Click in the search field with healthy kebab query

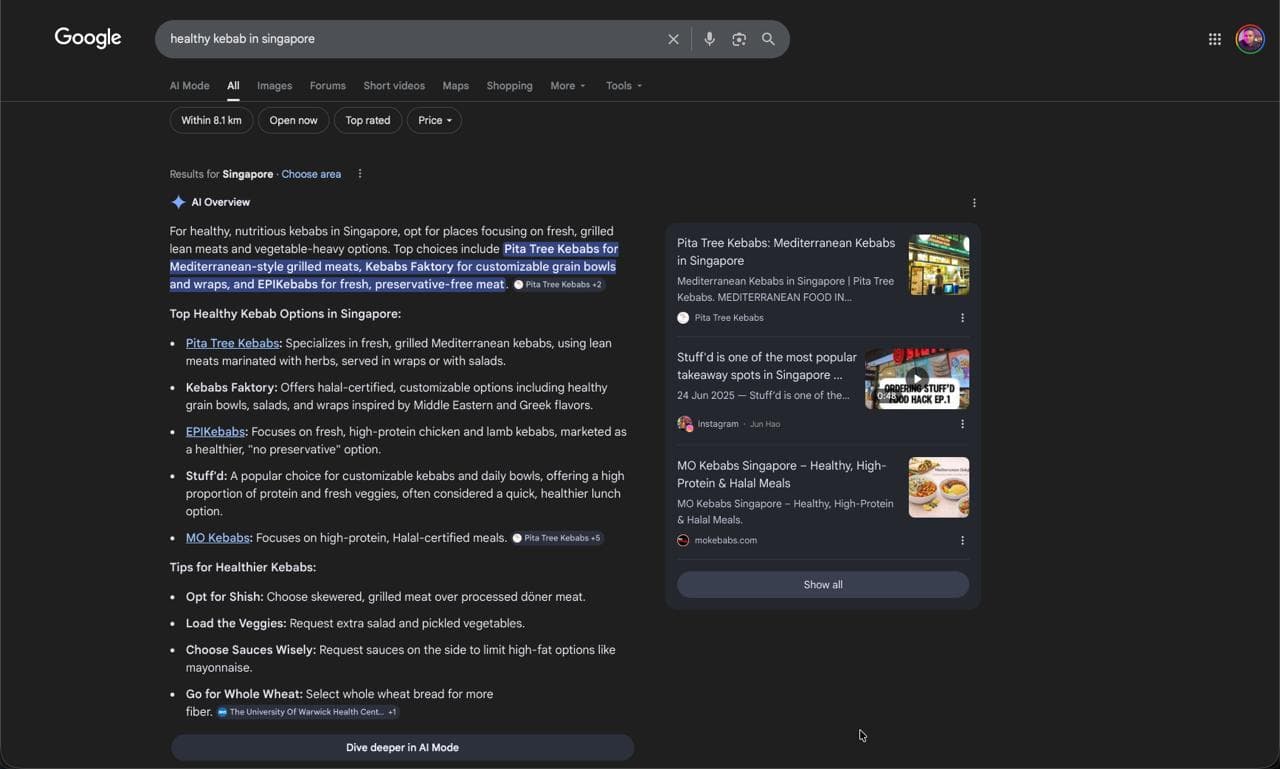(410, 39)
